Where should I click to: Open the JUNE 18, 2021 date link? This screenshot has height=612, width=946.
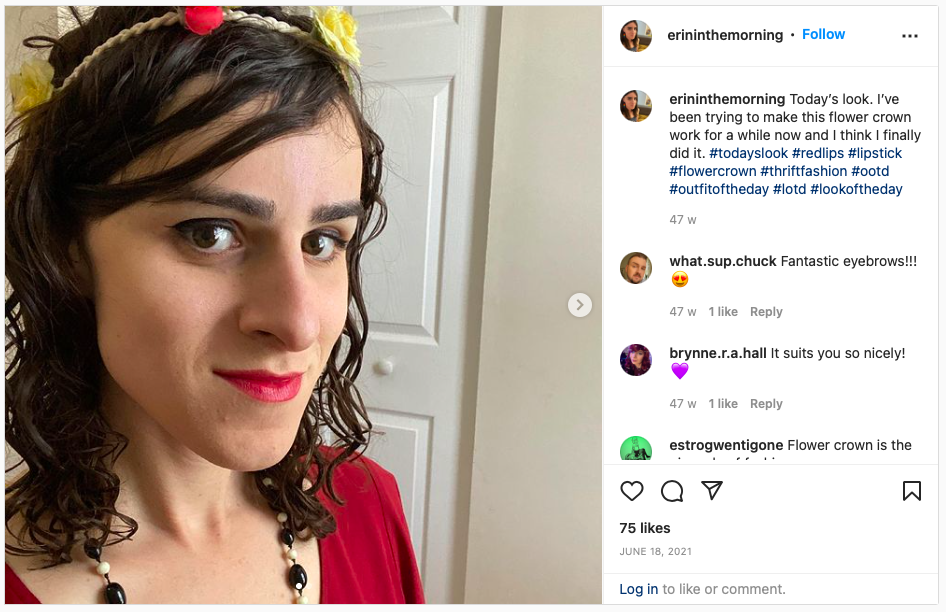point(655,552)
